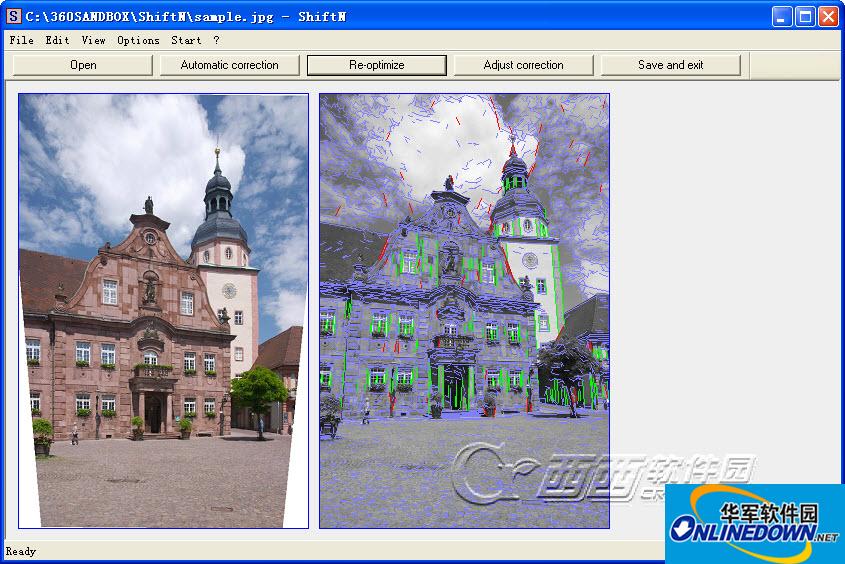Open the Options menu
Viewport: 845px width, 564px height.
138,40
